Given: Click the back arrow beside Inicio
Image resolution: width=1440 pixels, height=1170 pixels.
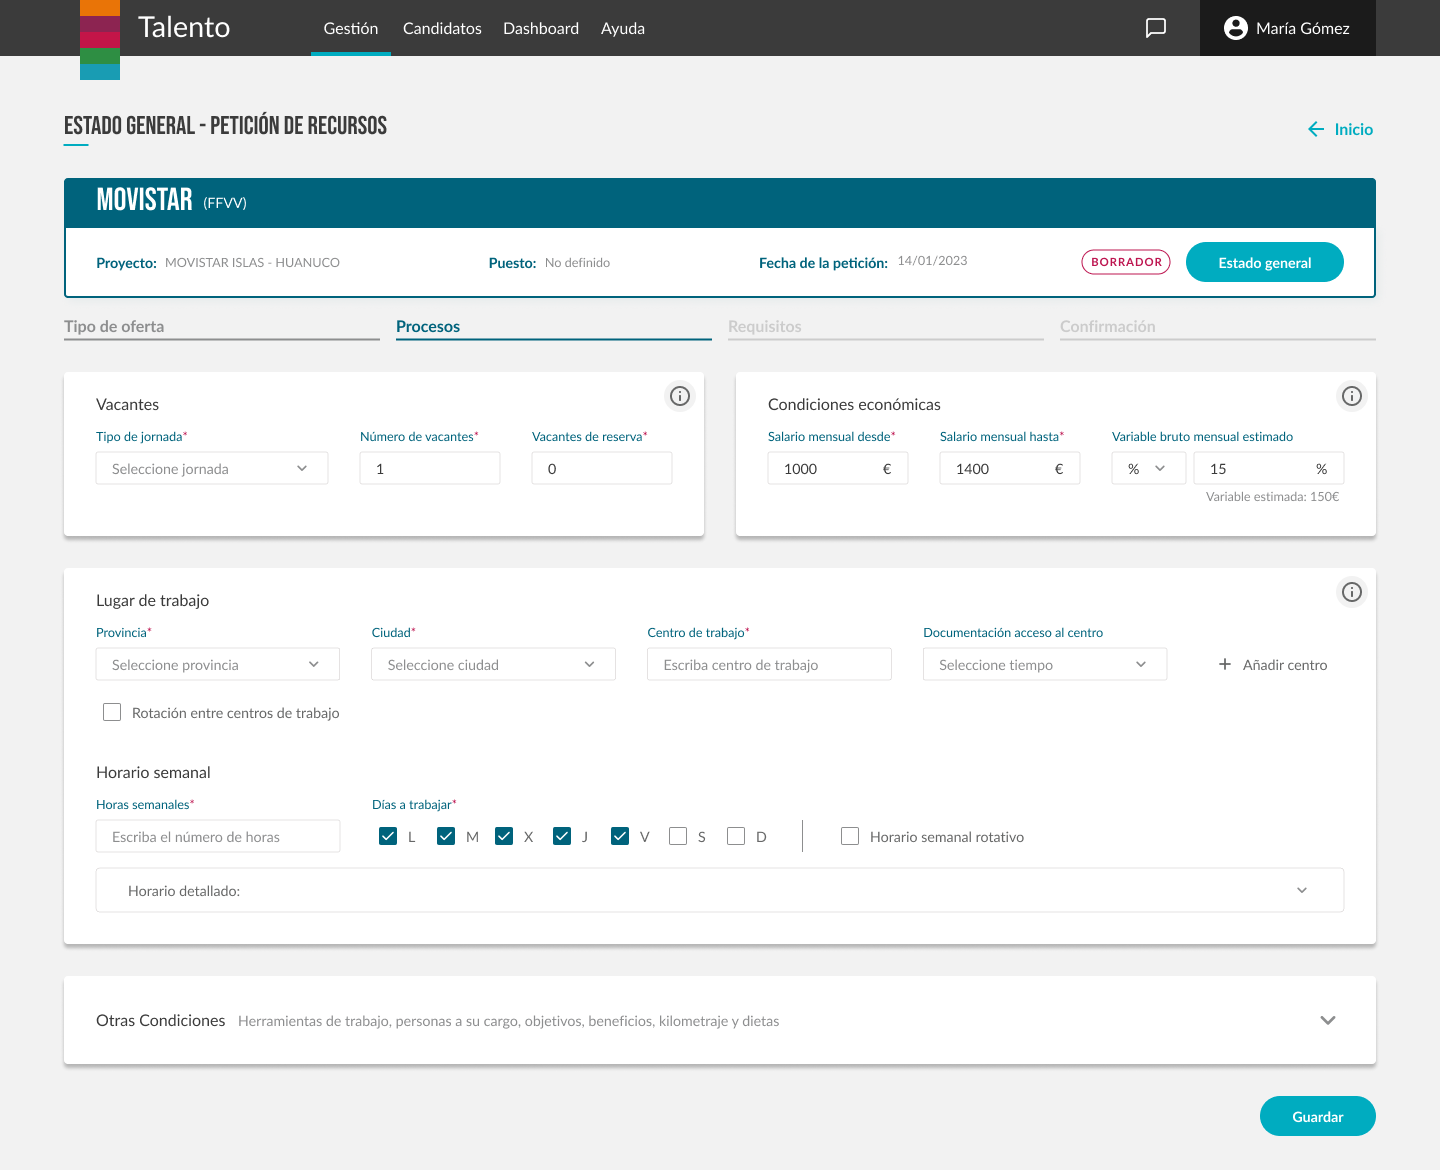Looking at the screenshot, I should click(x=1316, y=129).
